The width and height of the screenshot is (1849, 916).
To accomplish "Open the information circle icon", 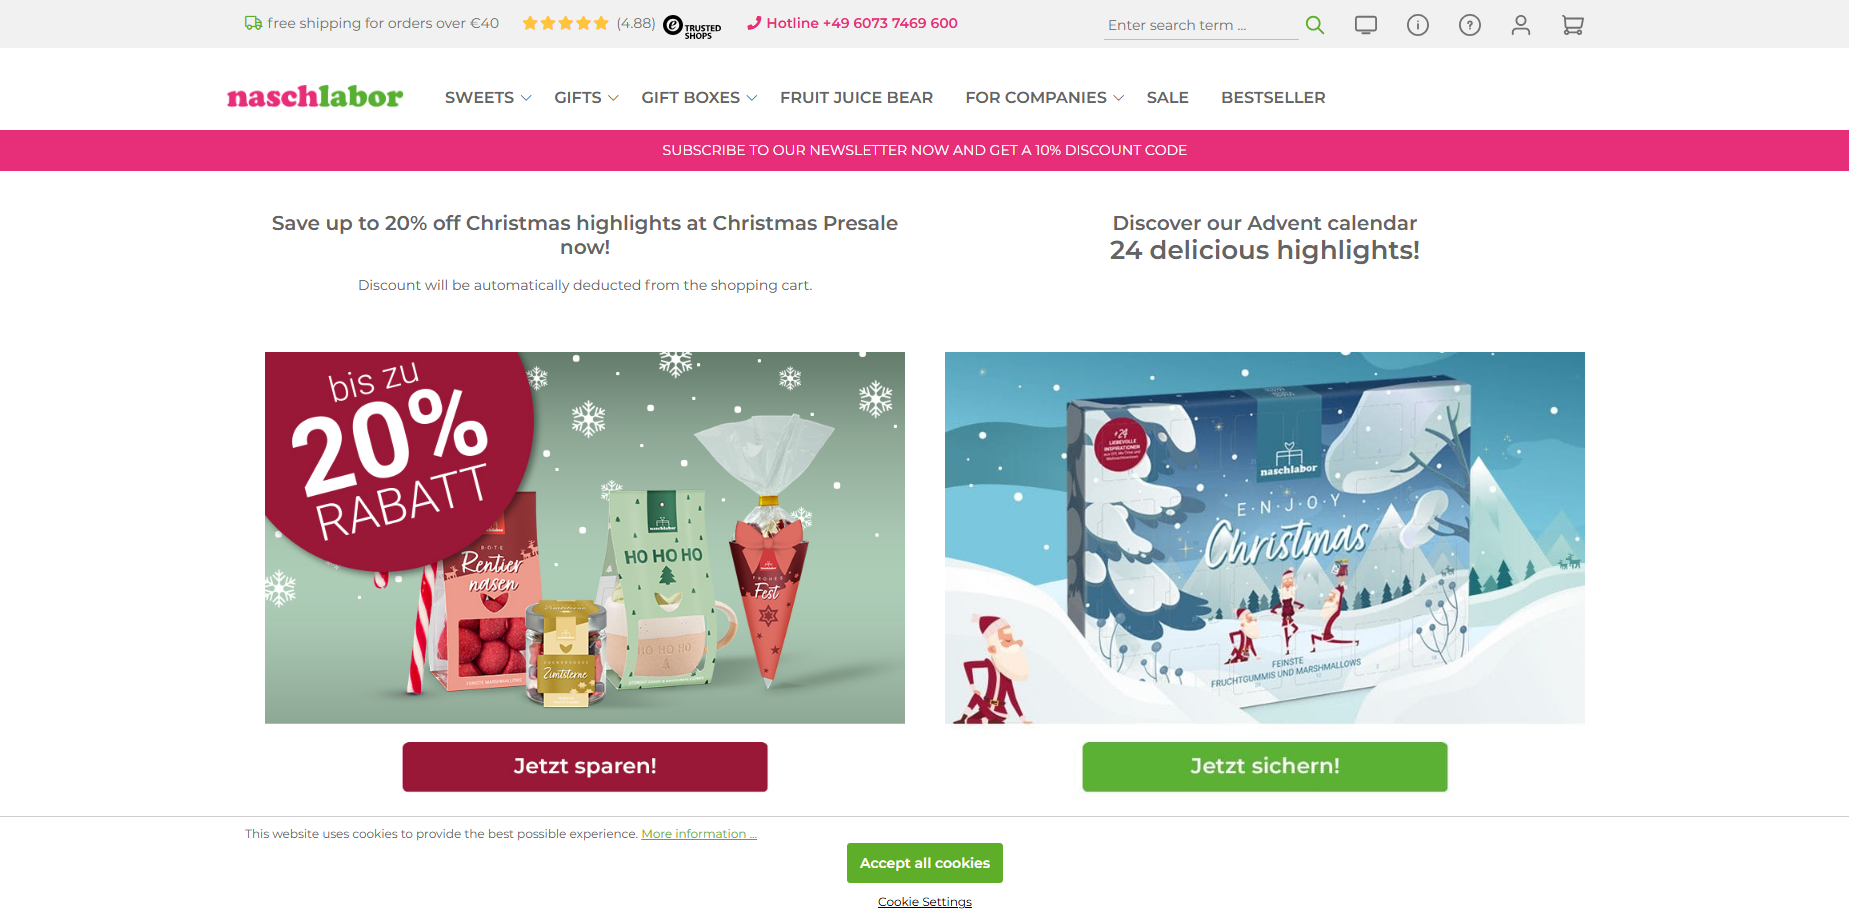I will tap(1418, 25).
